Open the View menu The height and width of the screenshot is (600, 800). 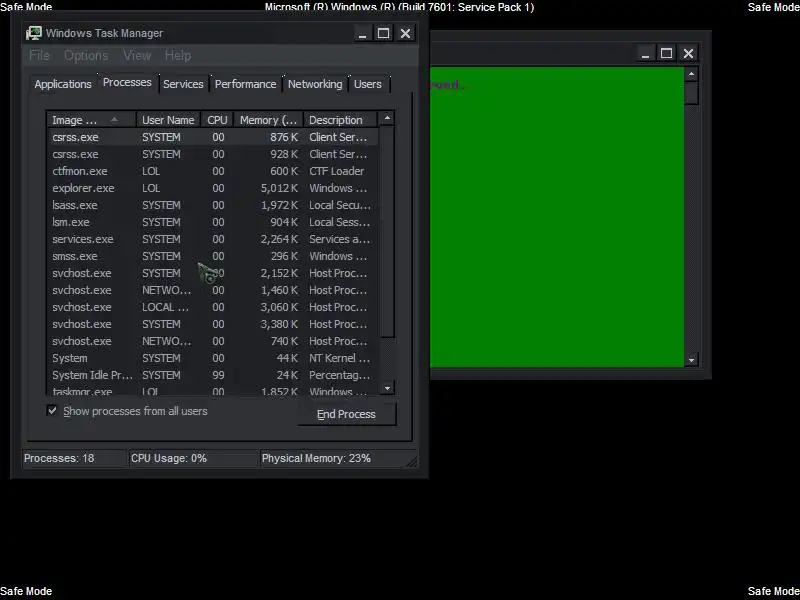(x=137, y=55)
